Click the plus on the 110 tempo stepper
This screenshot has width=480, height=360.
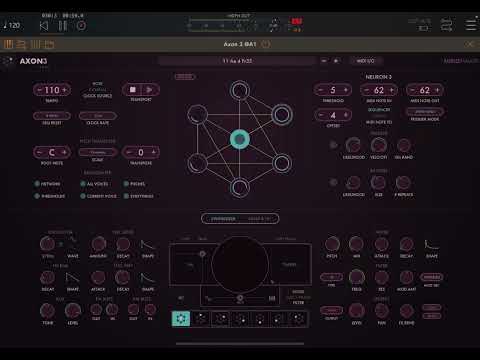[x=65, y=90]
